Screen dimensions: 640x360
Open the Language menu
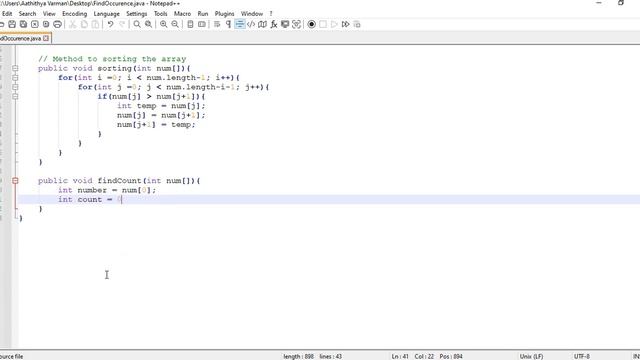coord(106,13)
